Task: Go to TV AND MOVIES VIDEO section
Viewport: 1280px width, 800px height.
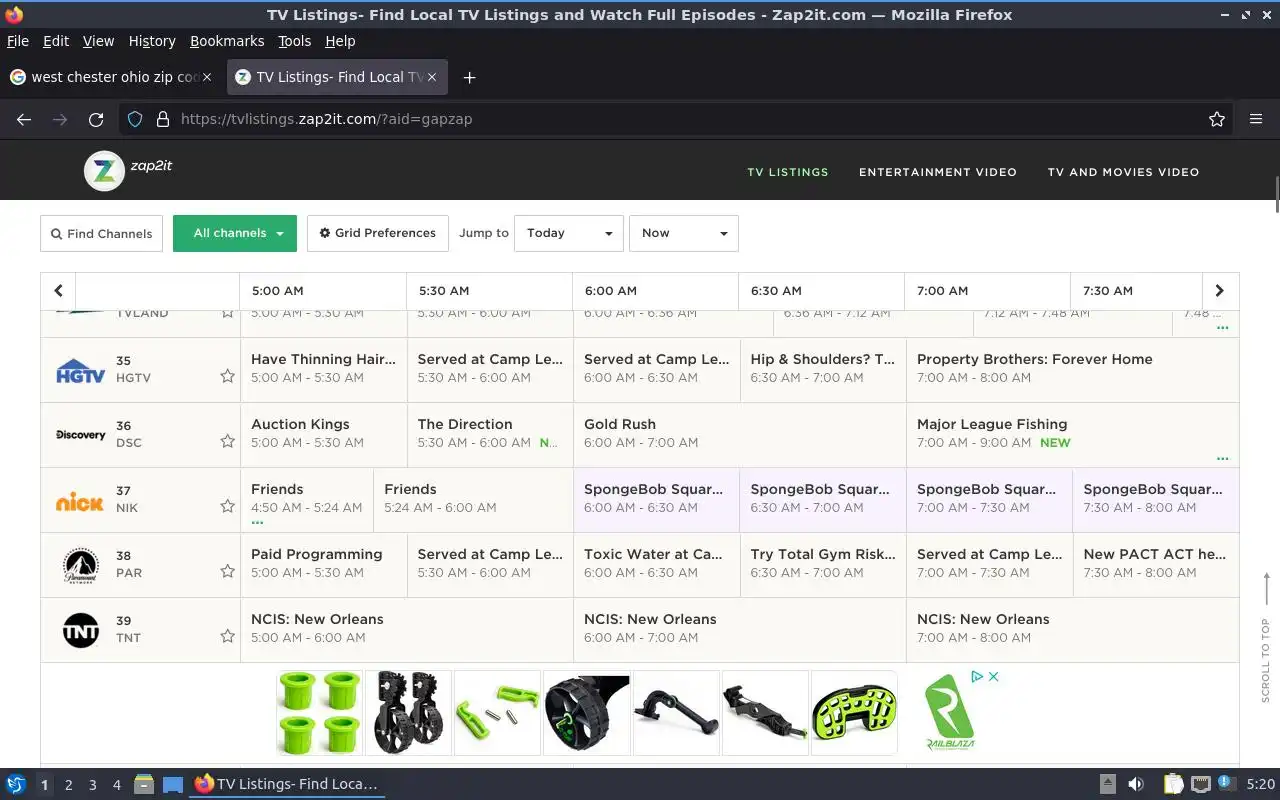Action: 1123,172
